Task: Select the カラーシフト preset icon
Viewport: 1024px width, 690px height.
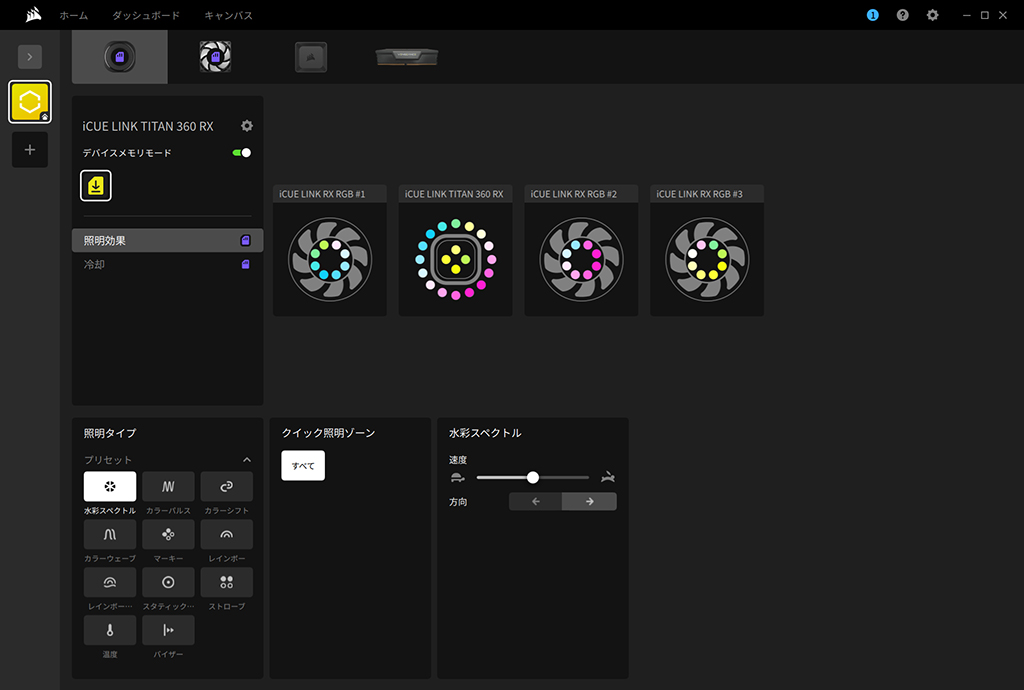Action: click(227, 486)
